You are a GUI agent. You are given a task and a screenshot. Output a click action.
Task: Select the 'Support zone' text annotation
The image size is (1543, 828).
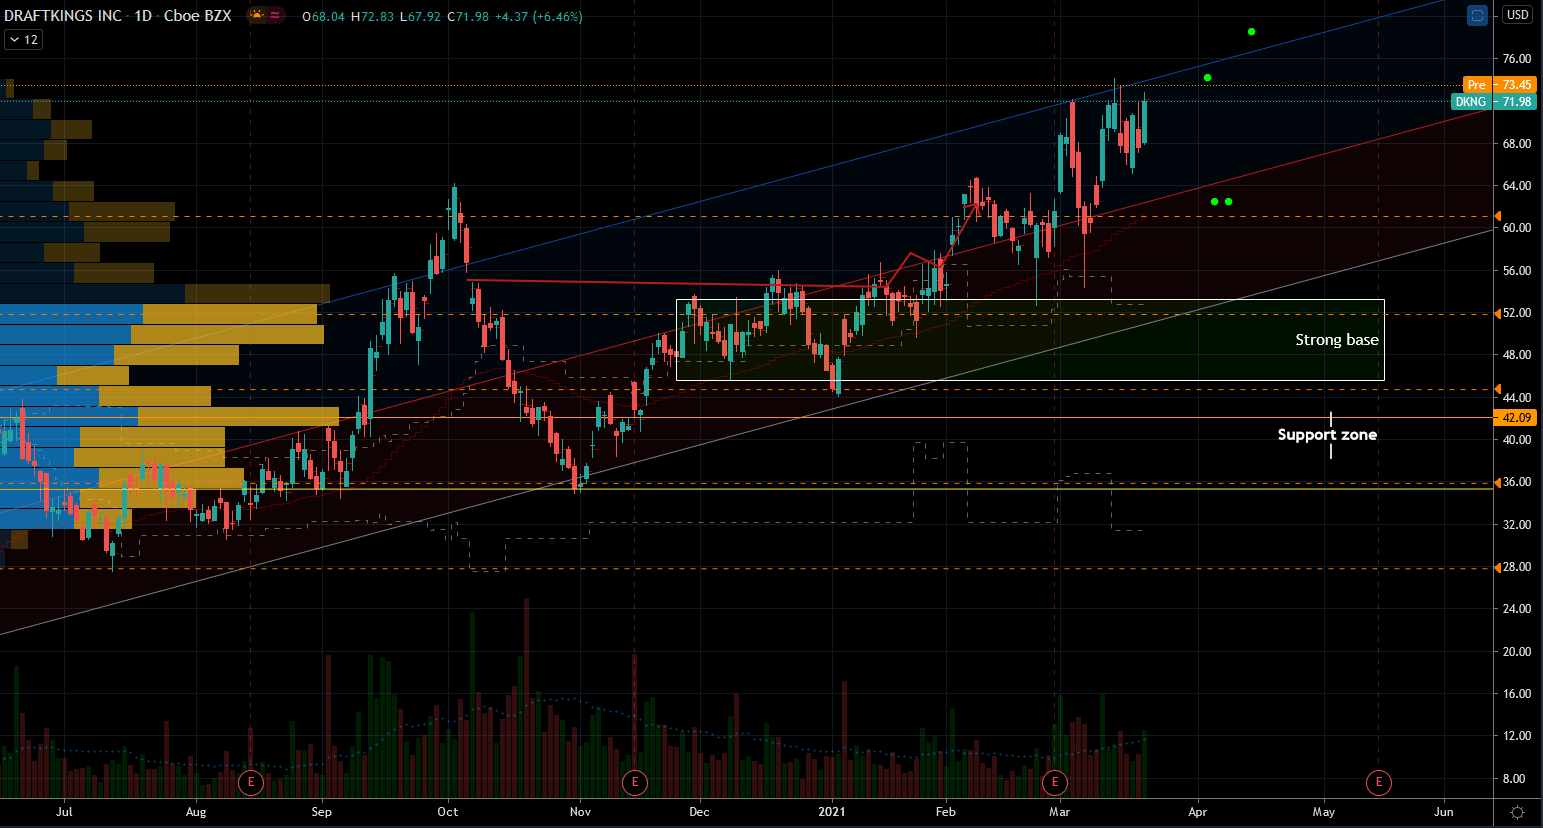1327,434
